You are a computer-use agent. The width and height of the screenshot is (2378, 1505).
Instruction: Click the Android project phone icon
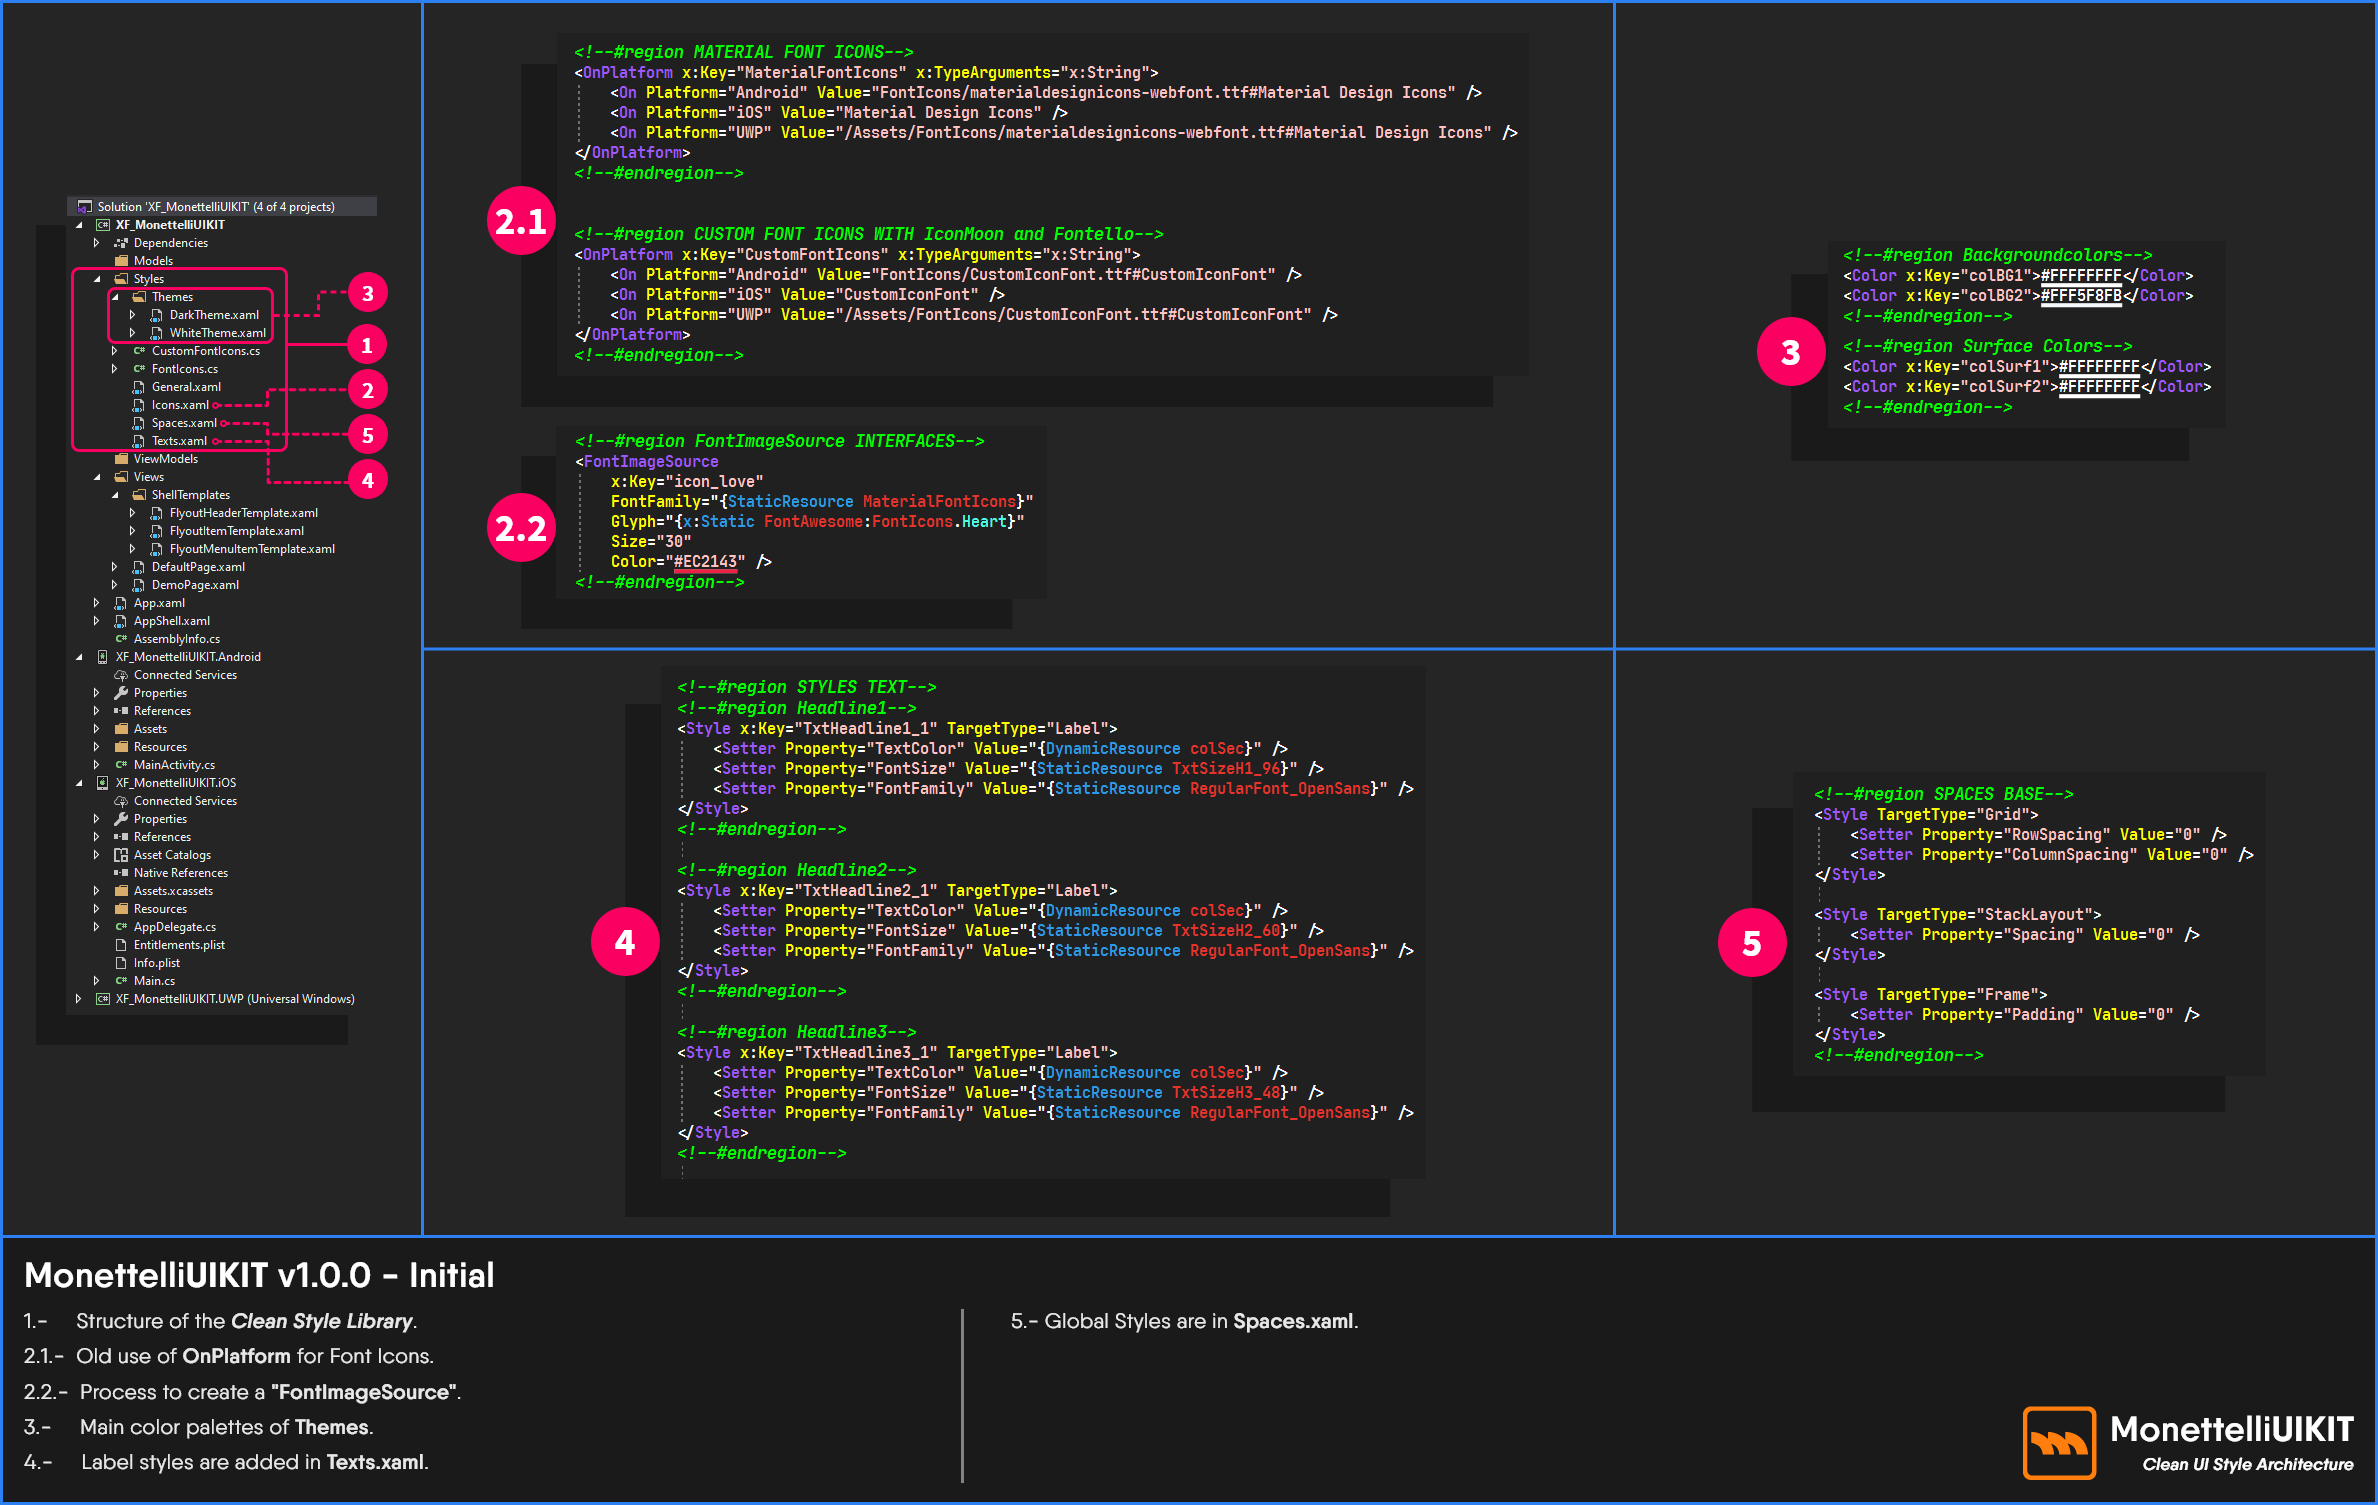pos(102,657)
